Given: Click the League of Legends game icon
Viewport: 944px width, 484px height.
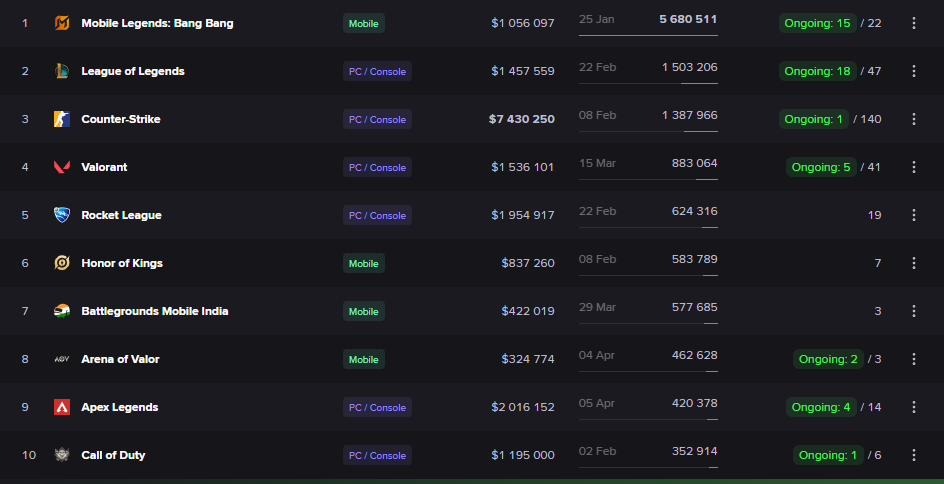Looking at the screenshot, I should [61, 71].
